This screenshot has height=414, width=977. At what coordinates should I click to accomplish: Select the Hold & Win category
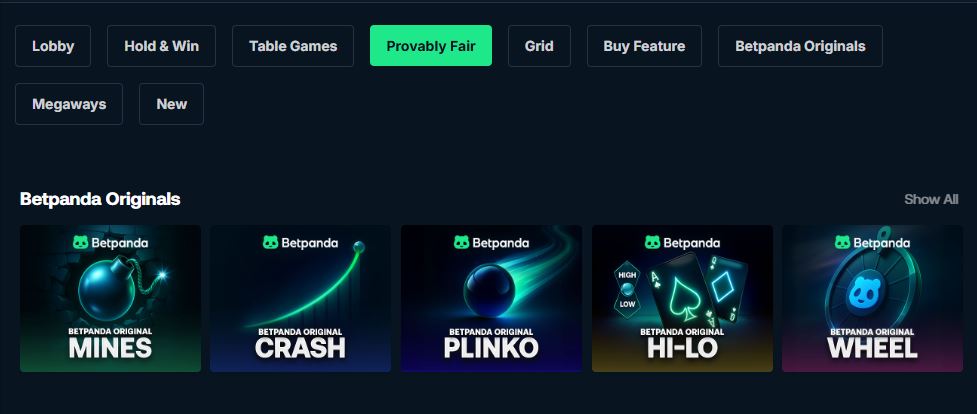point(161,46)
